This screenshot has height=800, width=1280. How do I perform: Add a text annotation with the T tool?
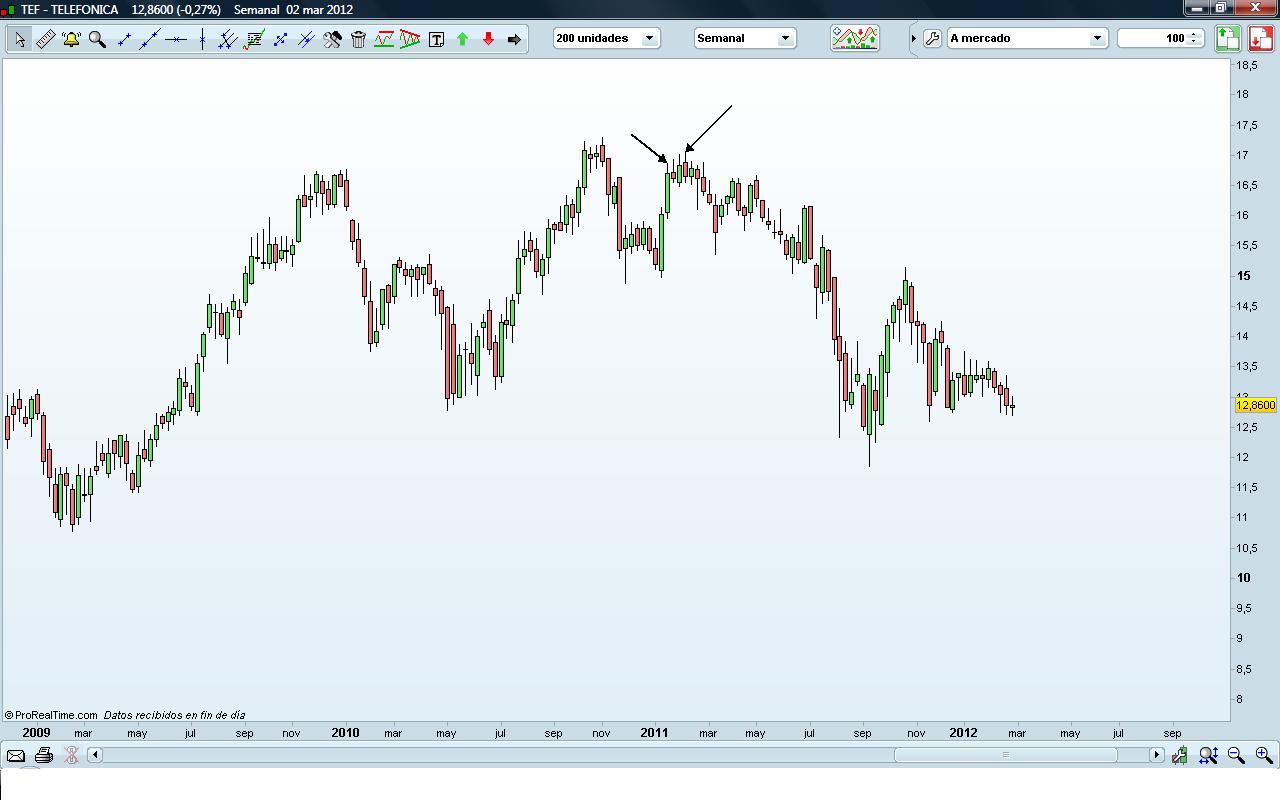[436, 39]
